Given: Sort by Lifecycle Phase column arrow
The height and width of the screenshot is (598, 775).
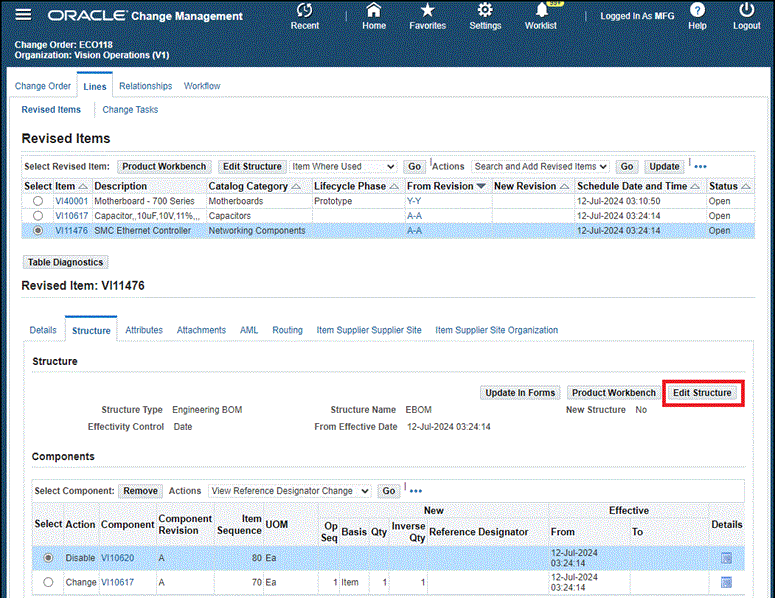Looking at the screenshot, I should [394, 186].
